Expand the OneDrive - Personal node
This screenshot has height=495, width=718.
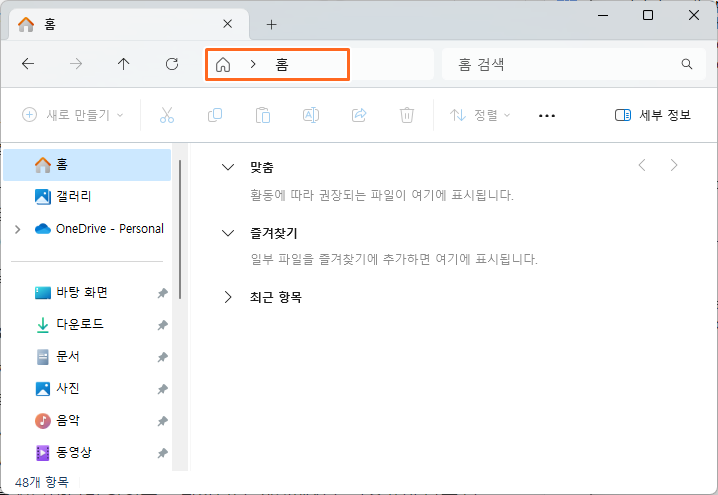pyautogui.click(x=17, y=229)
